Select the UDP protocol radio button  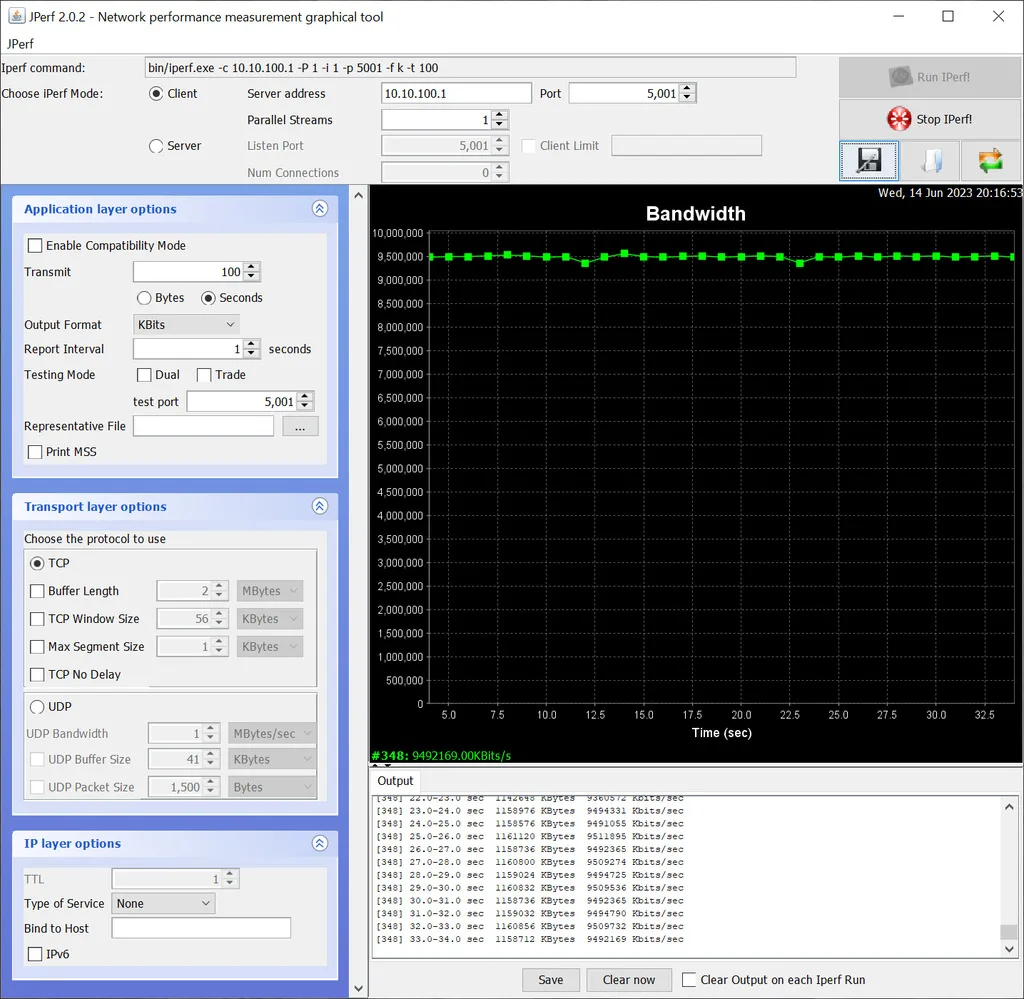(38, 707)
